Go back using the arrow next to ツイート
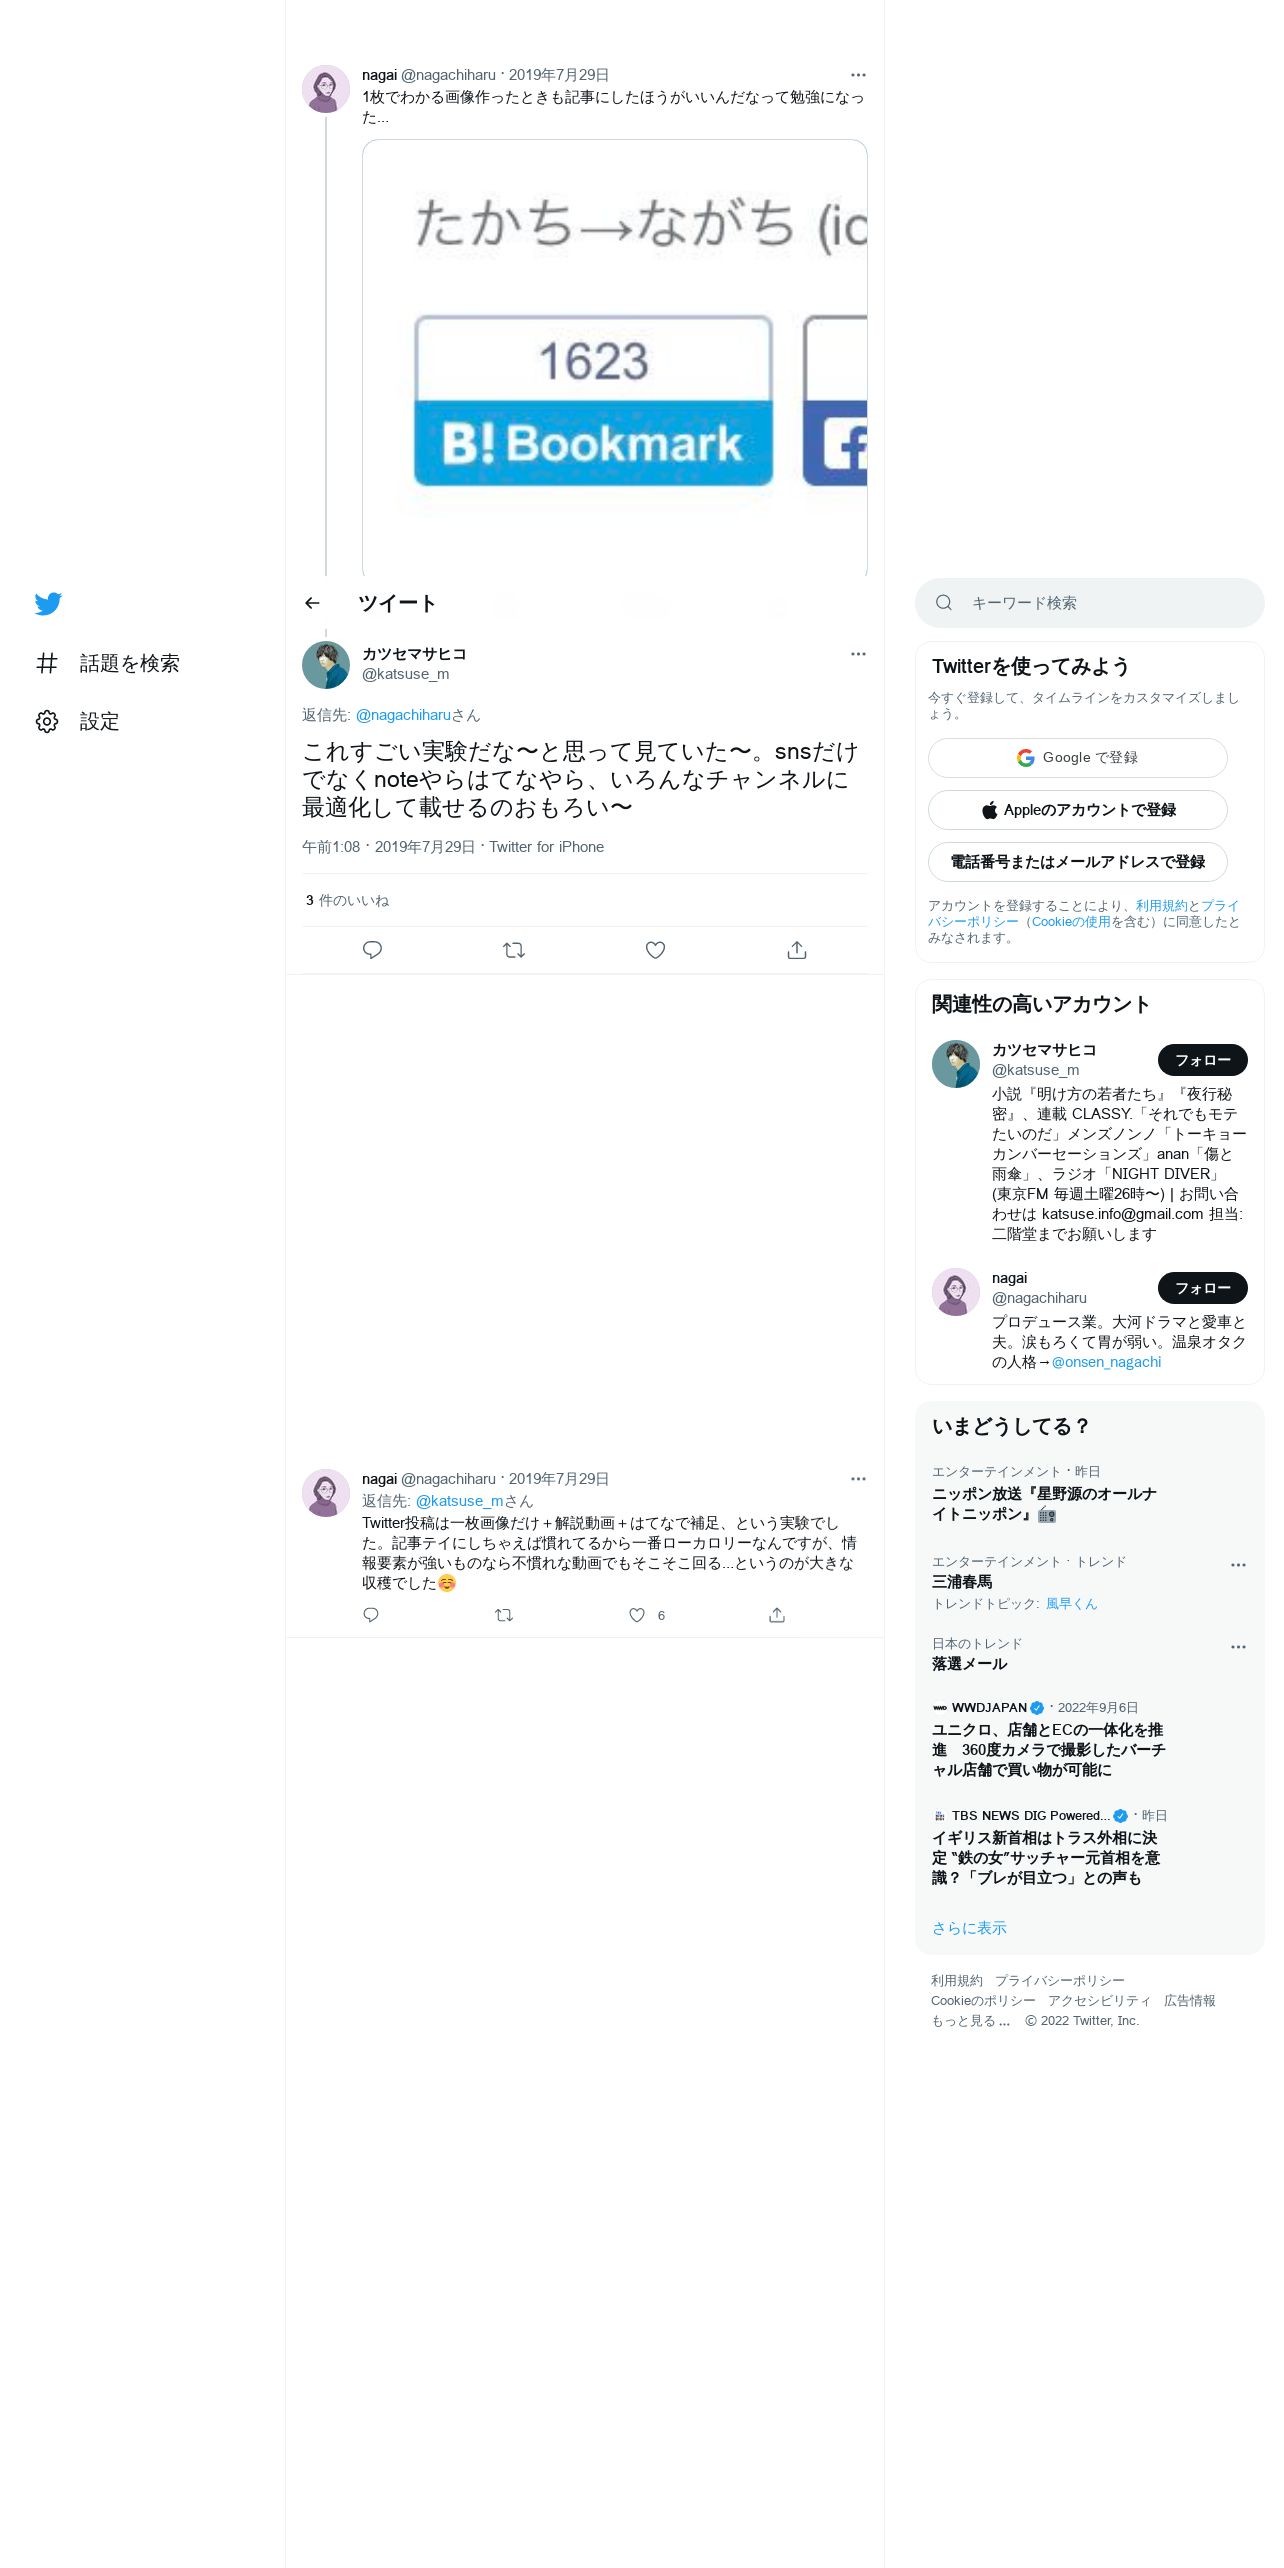 pyautogui.click(x=312, y=603)
